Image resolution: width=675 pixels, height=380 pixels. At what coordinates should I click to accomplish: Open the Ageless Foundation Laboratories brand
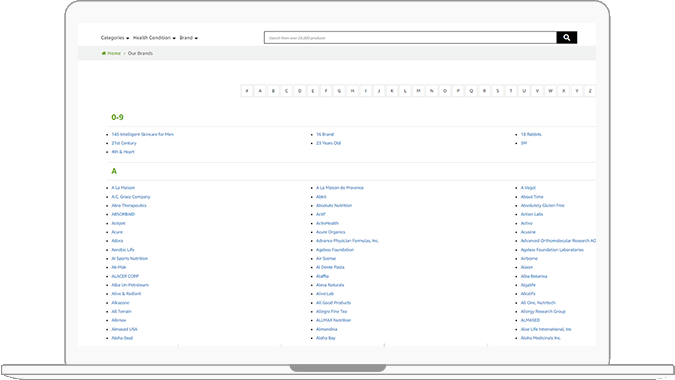tap(552, 250)
